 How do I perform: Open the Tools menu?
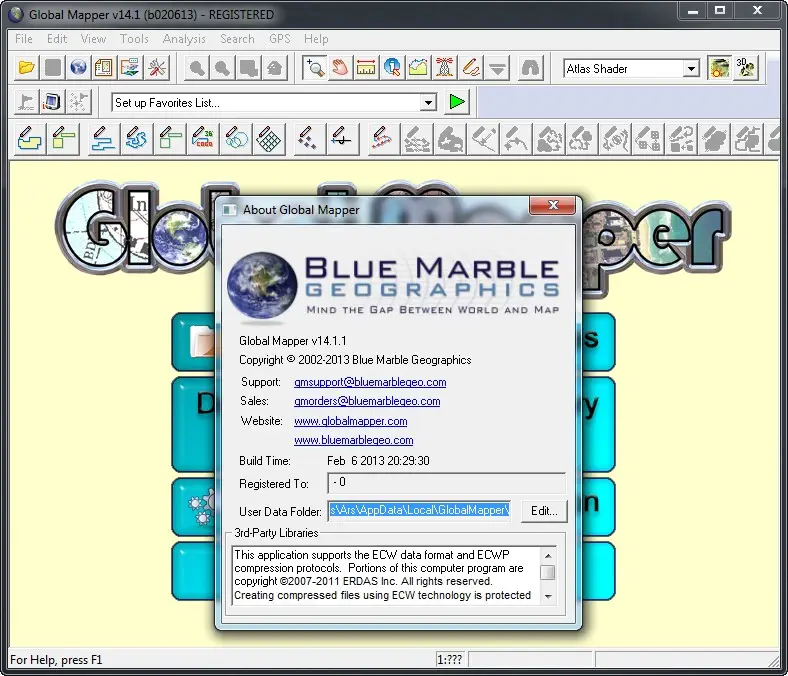tap(134, 39)
